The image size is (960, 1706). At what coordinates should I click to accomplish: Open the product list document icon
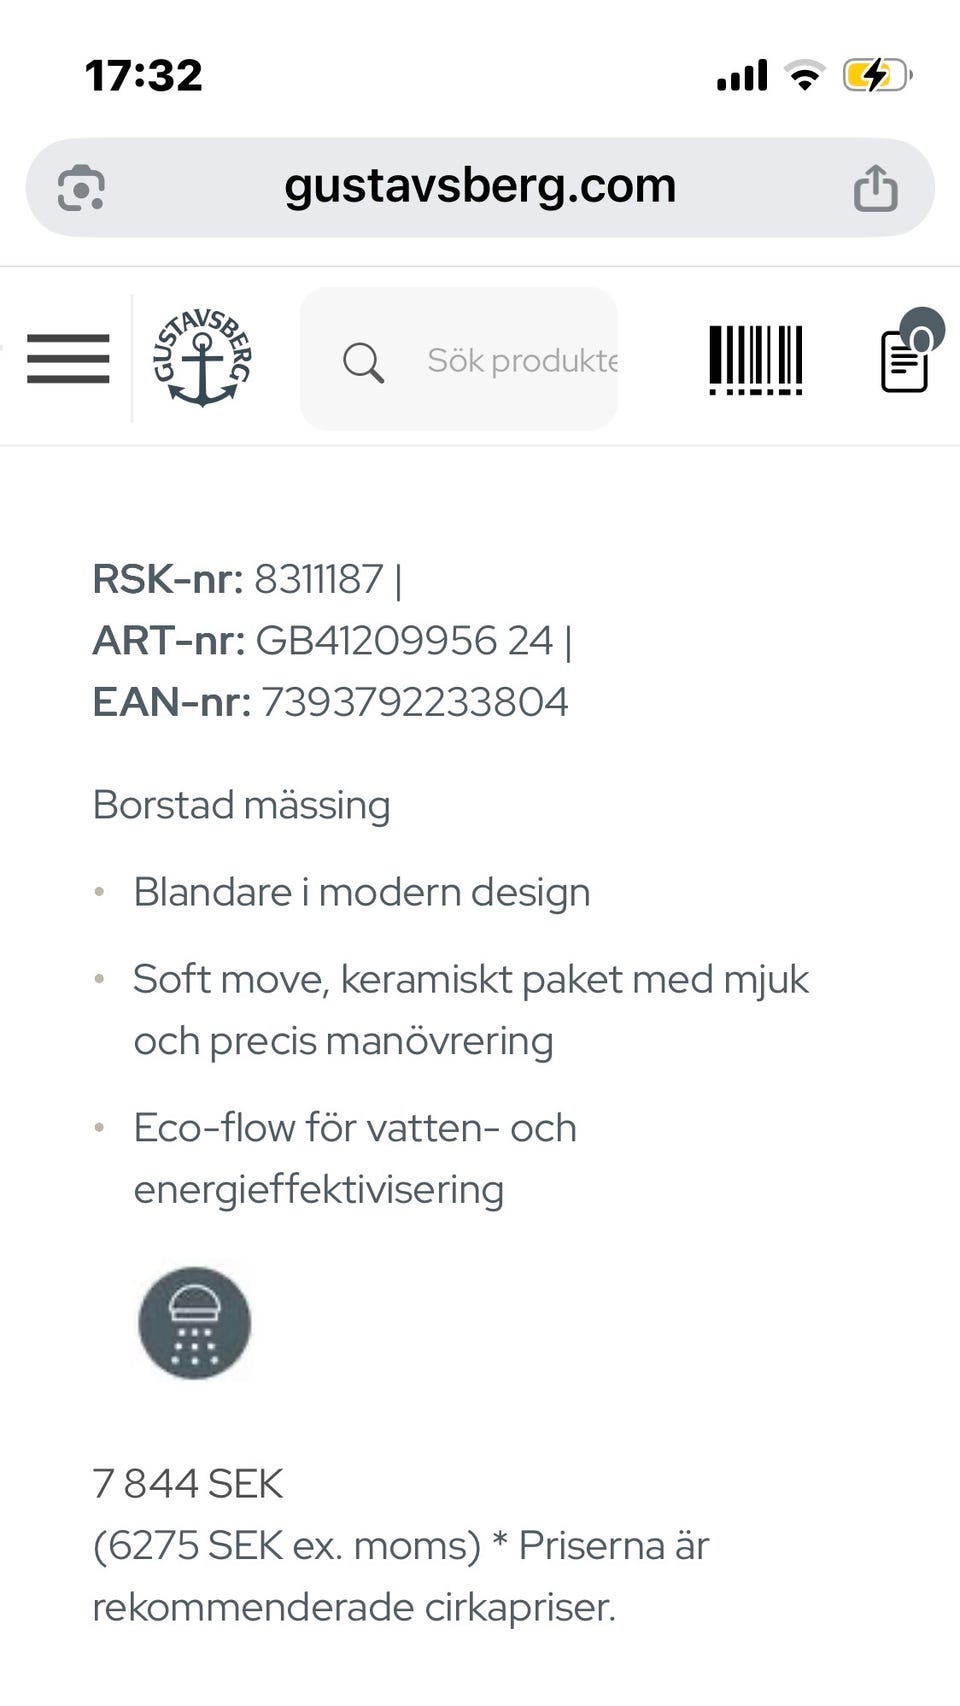click(906, 360)
